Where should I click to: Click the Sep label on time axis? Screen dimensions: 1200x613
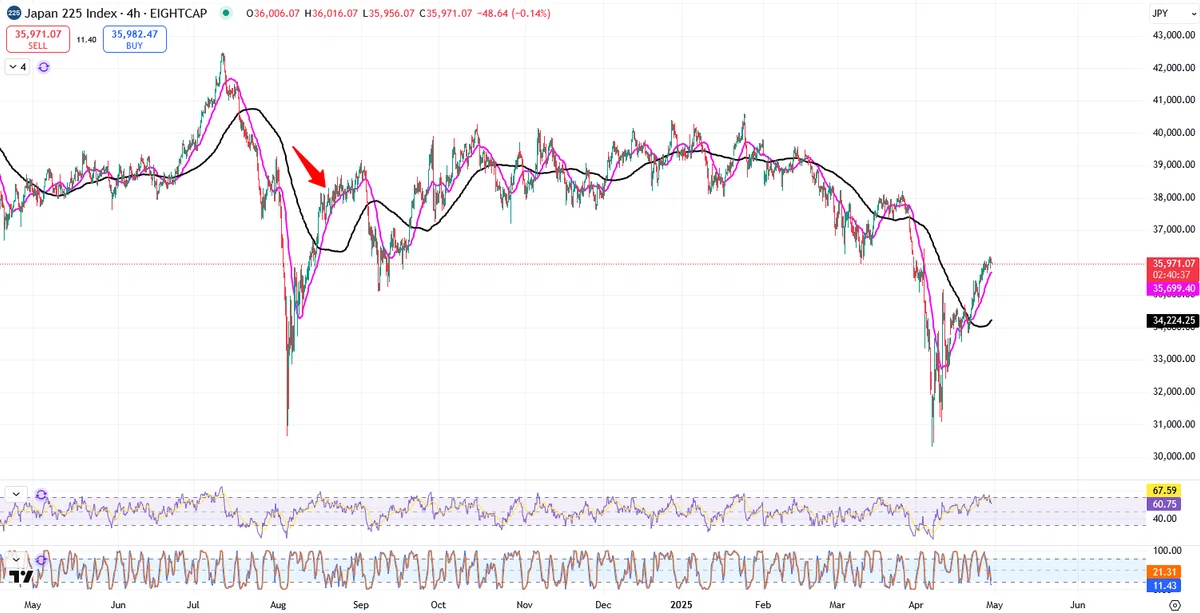tap(361, 605)
